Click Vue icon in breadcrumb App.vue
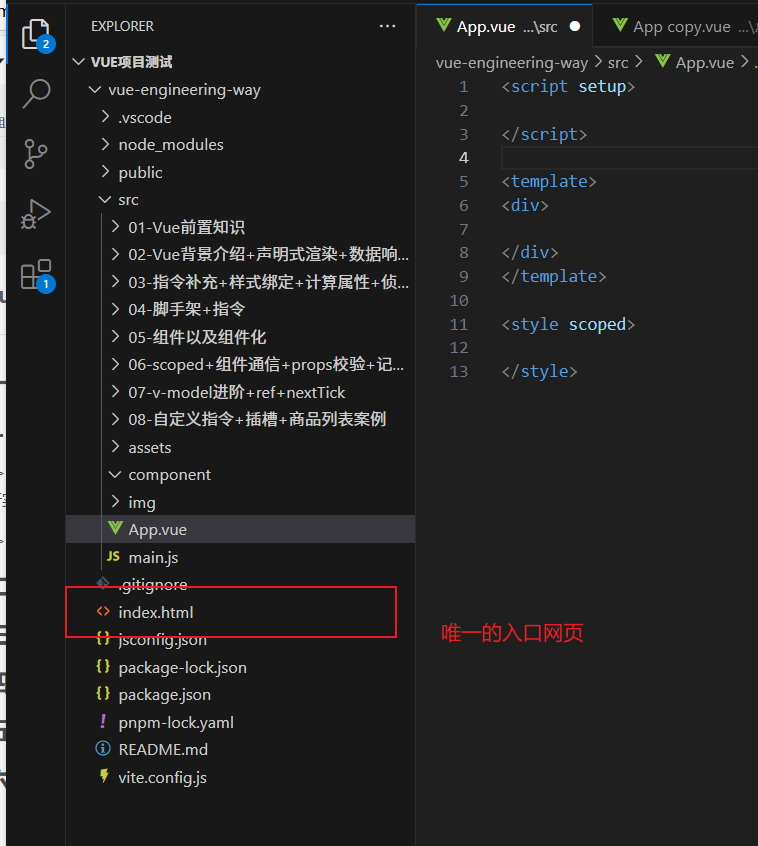This screenshot has width=758, height=846. [663, 61]
